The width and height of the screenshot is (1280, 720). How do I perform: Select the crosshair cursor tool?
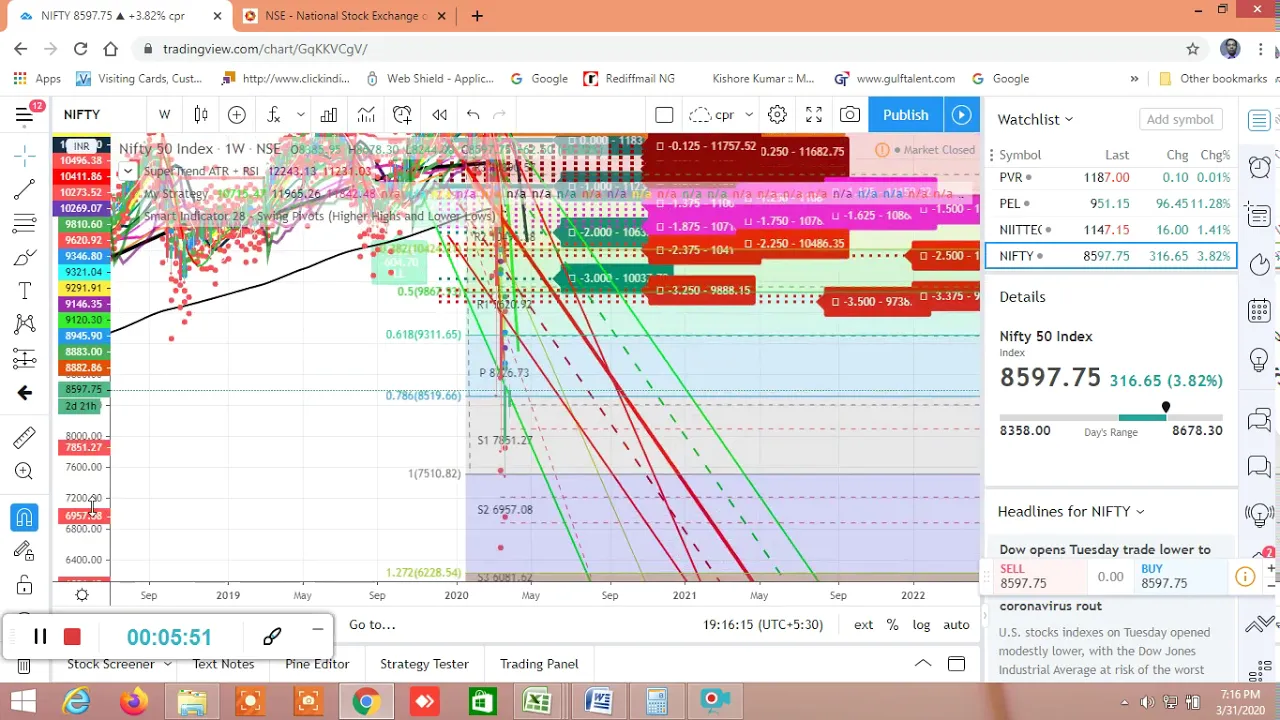point(25,155)
